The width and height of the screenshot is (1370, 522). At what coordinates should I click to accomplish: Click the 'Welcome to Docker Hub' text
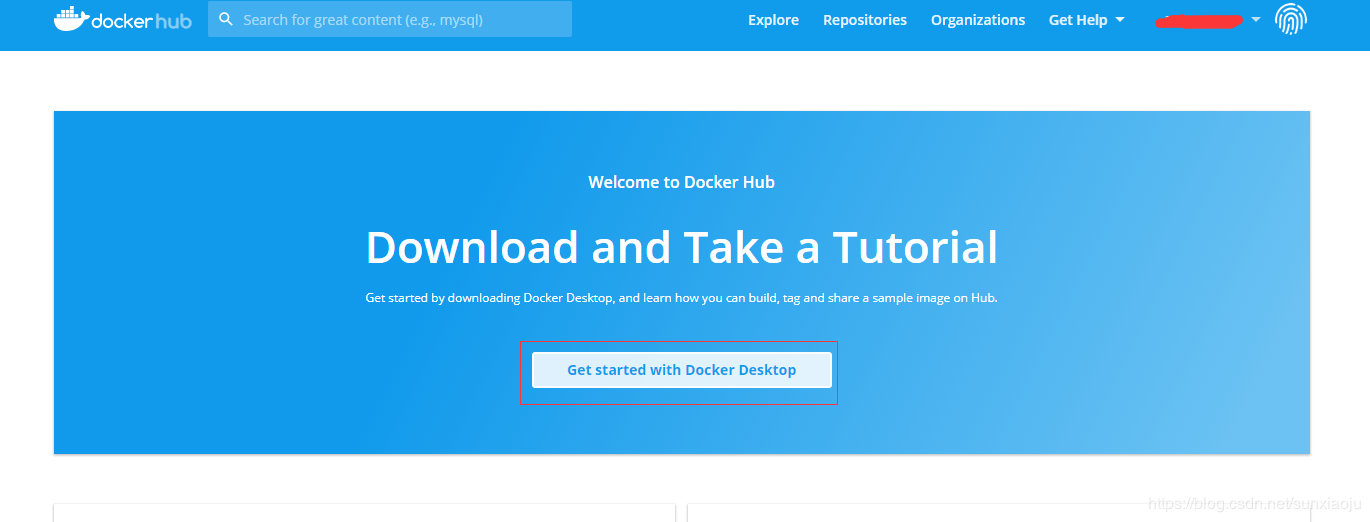(x=682, y=182)
